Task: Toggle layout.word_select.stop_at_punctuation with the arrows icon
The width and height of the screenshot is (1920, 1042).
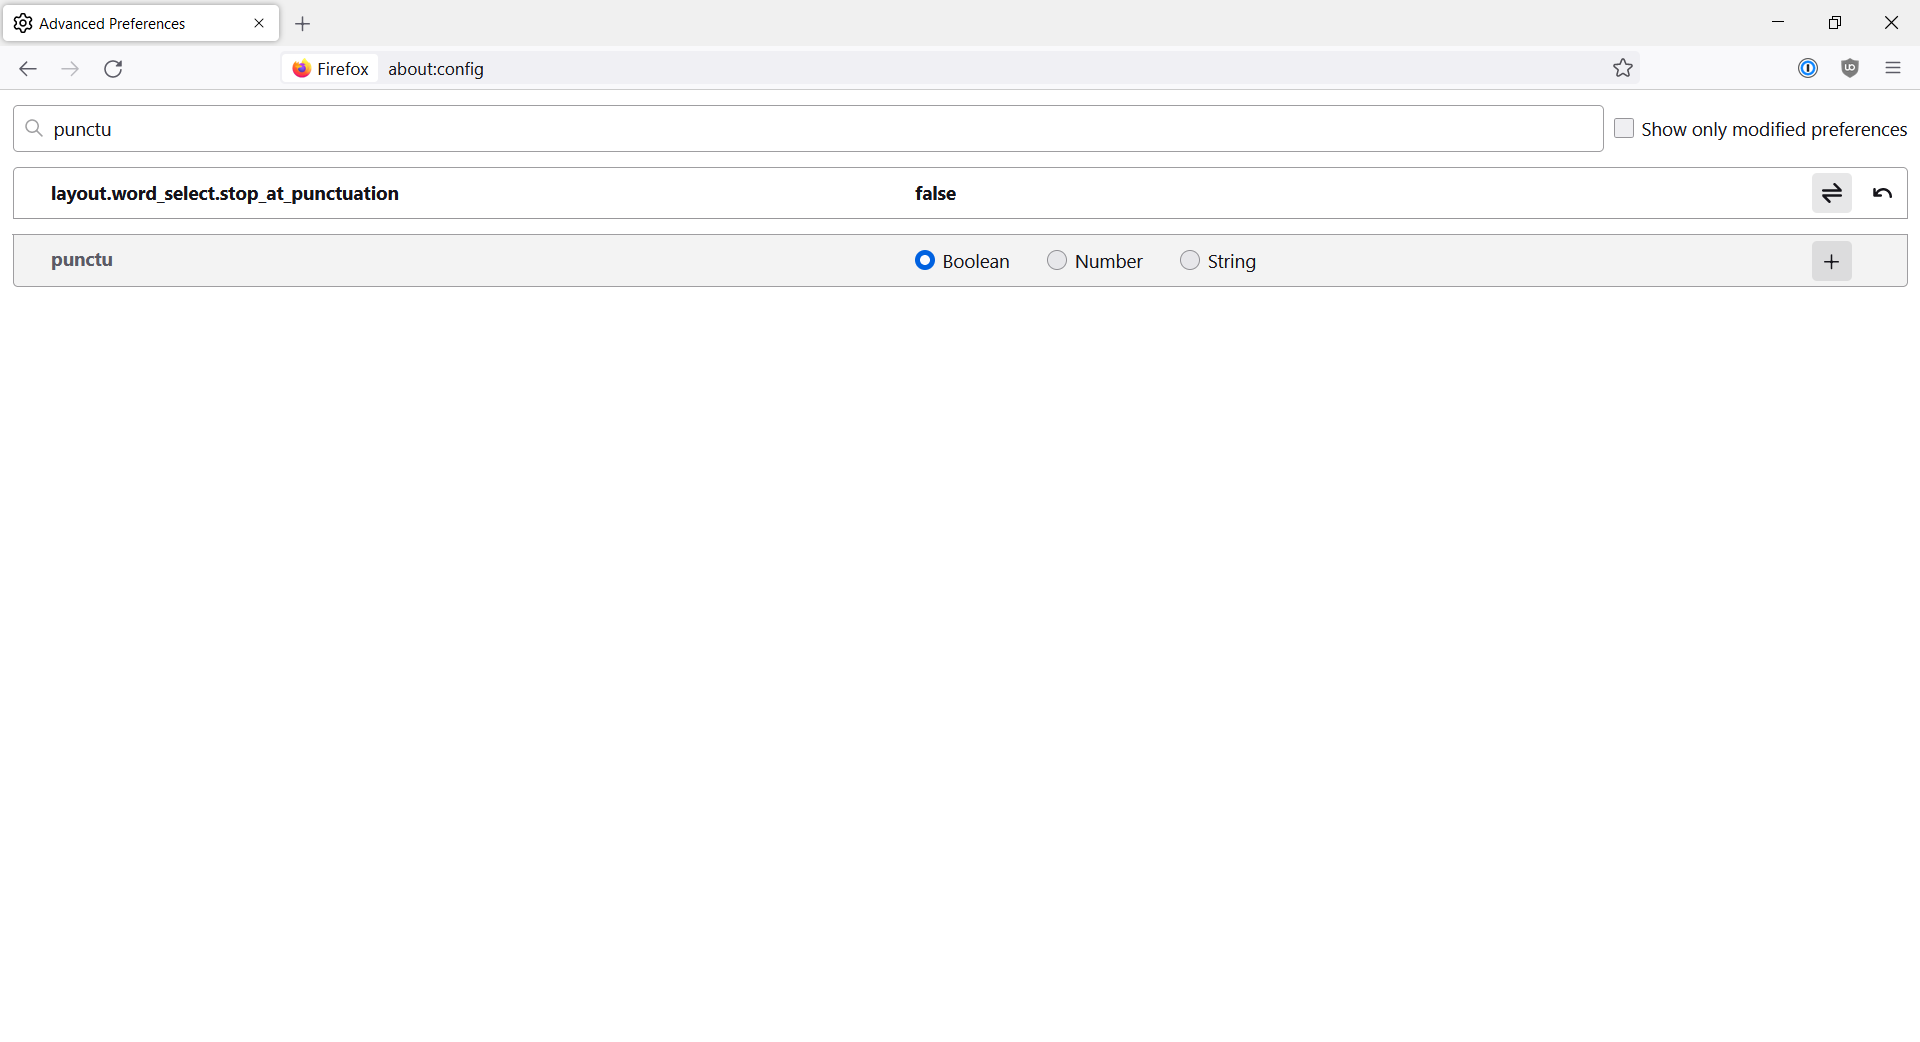Action: click(1832, 192)
